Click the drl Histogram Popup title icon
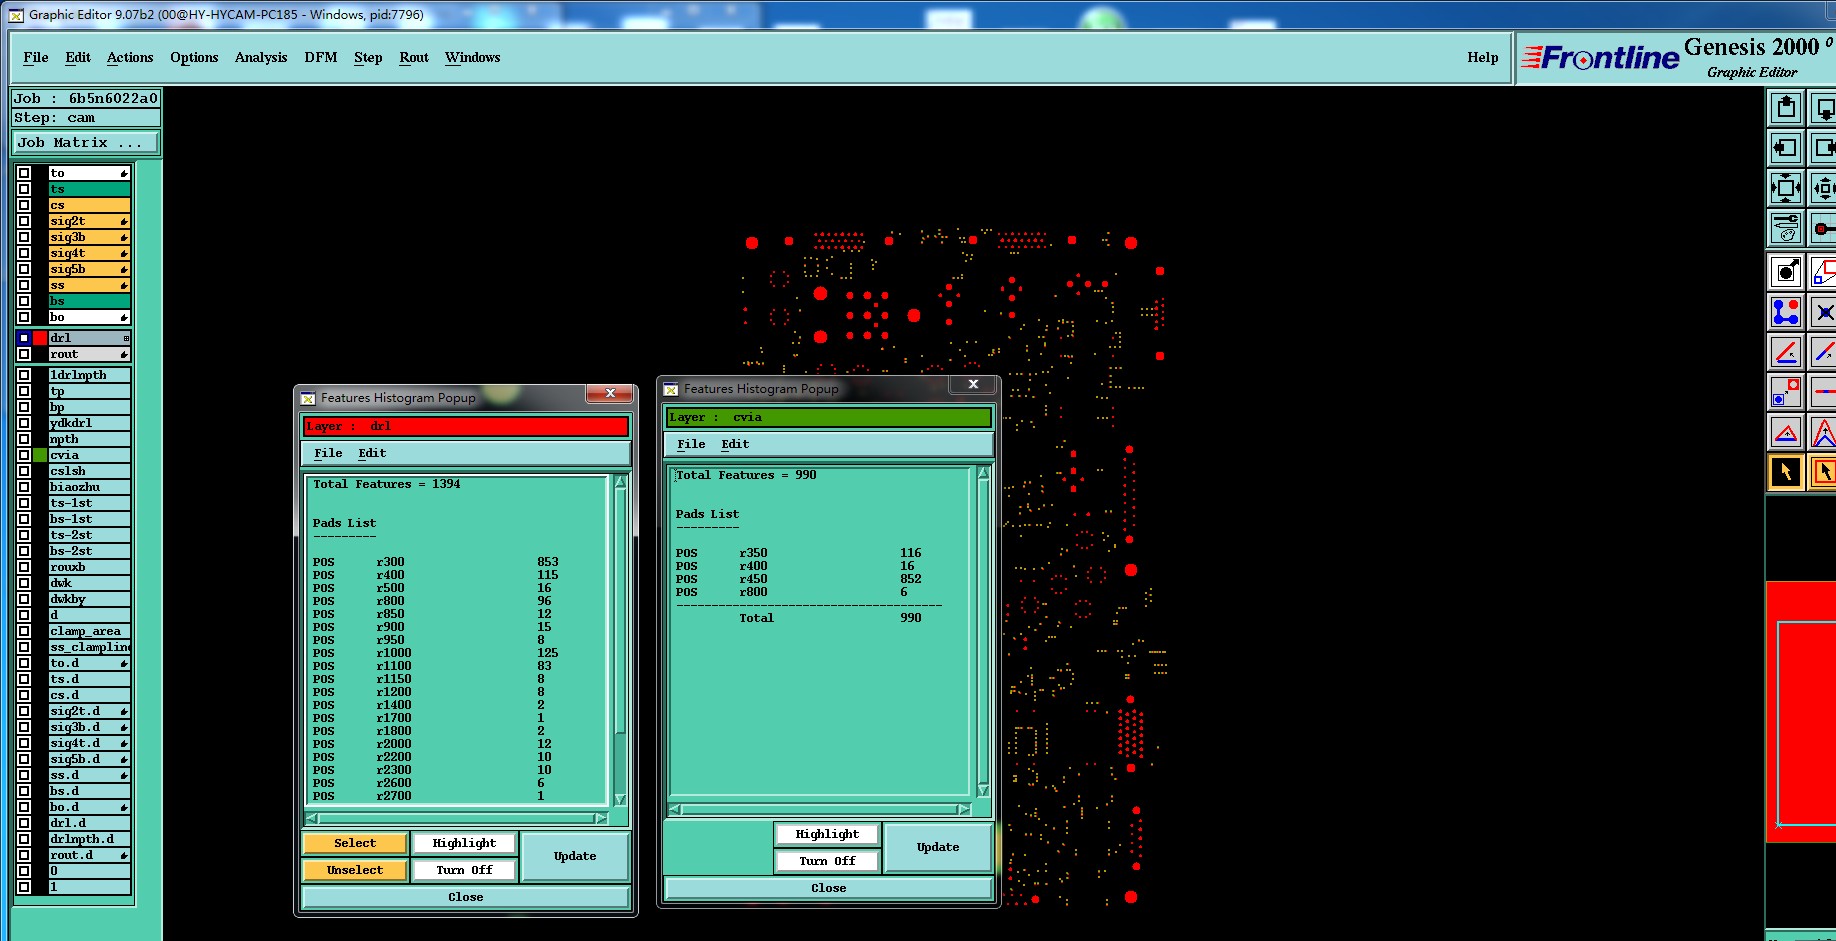The height and width of the screenshot is (941, 1836). [x=308, y=398]
